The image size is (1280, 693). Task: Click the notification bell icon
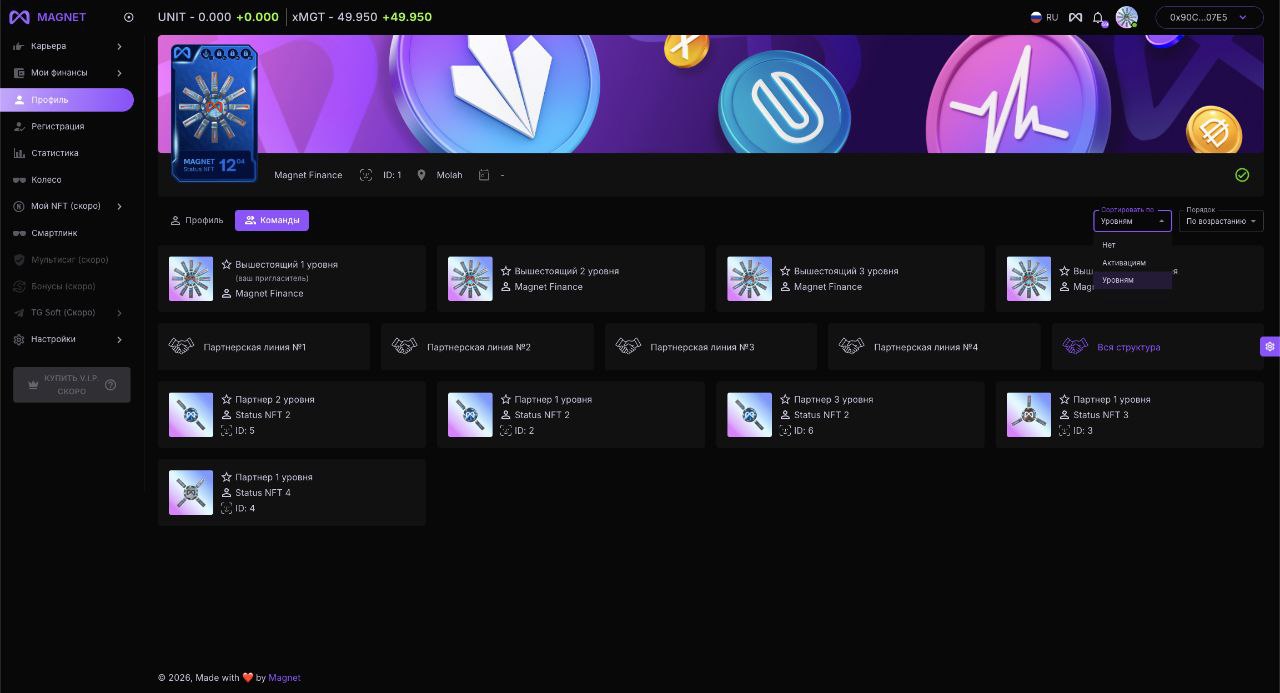1098,18
